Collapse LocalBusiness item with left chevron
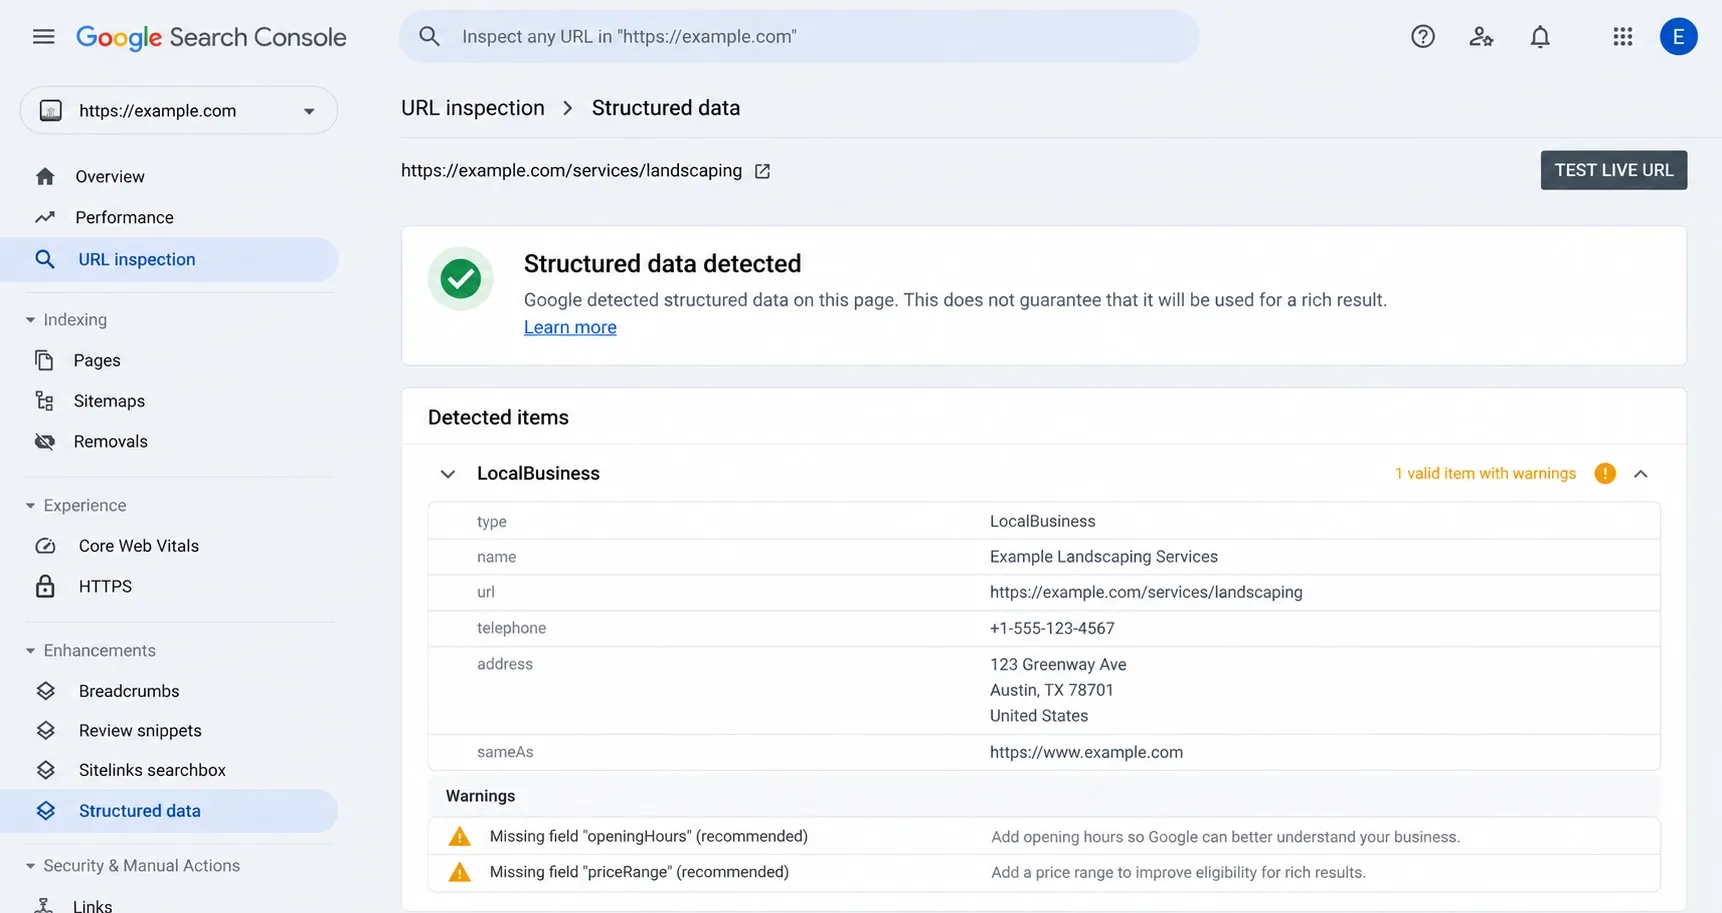This screenshot has height=913, width=1722. tap(448, 474)
